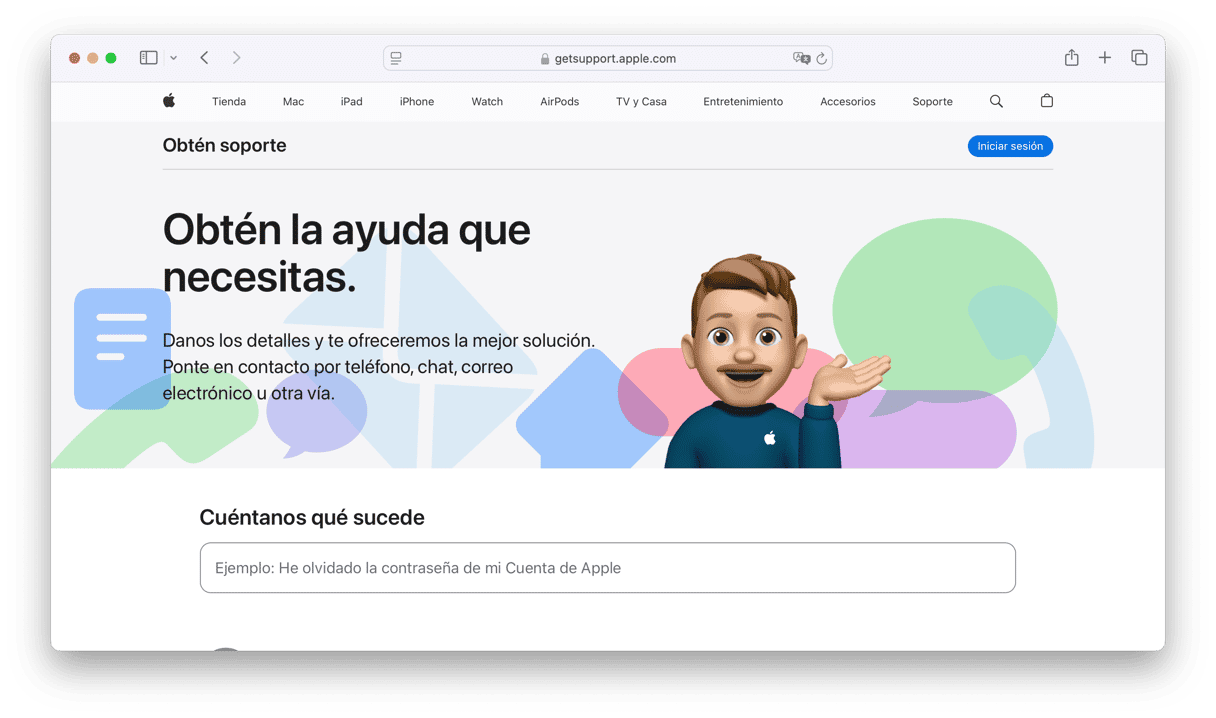Click the "Cuéntanos qué sucede" heading

[312, 518]
